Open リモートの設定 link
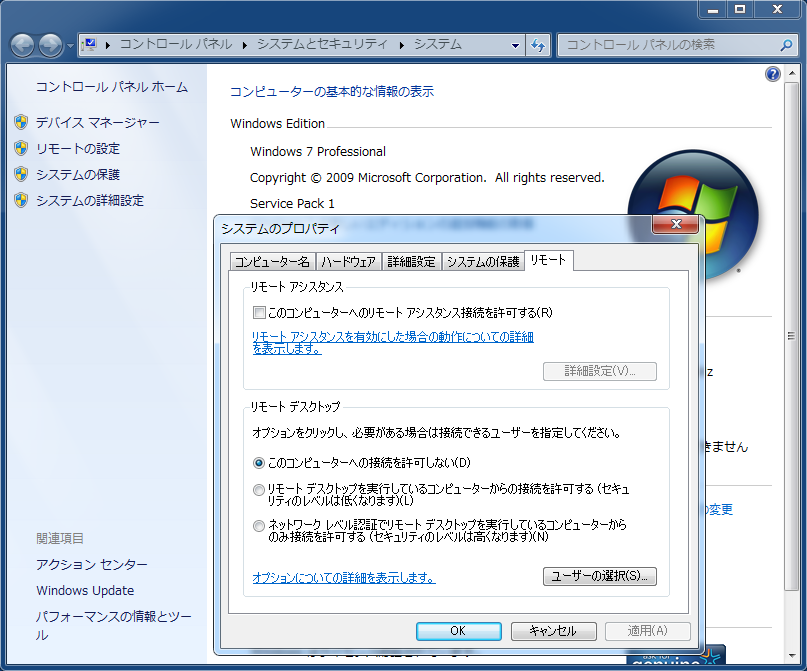 78,149
